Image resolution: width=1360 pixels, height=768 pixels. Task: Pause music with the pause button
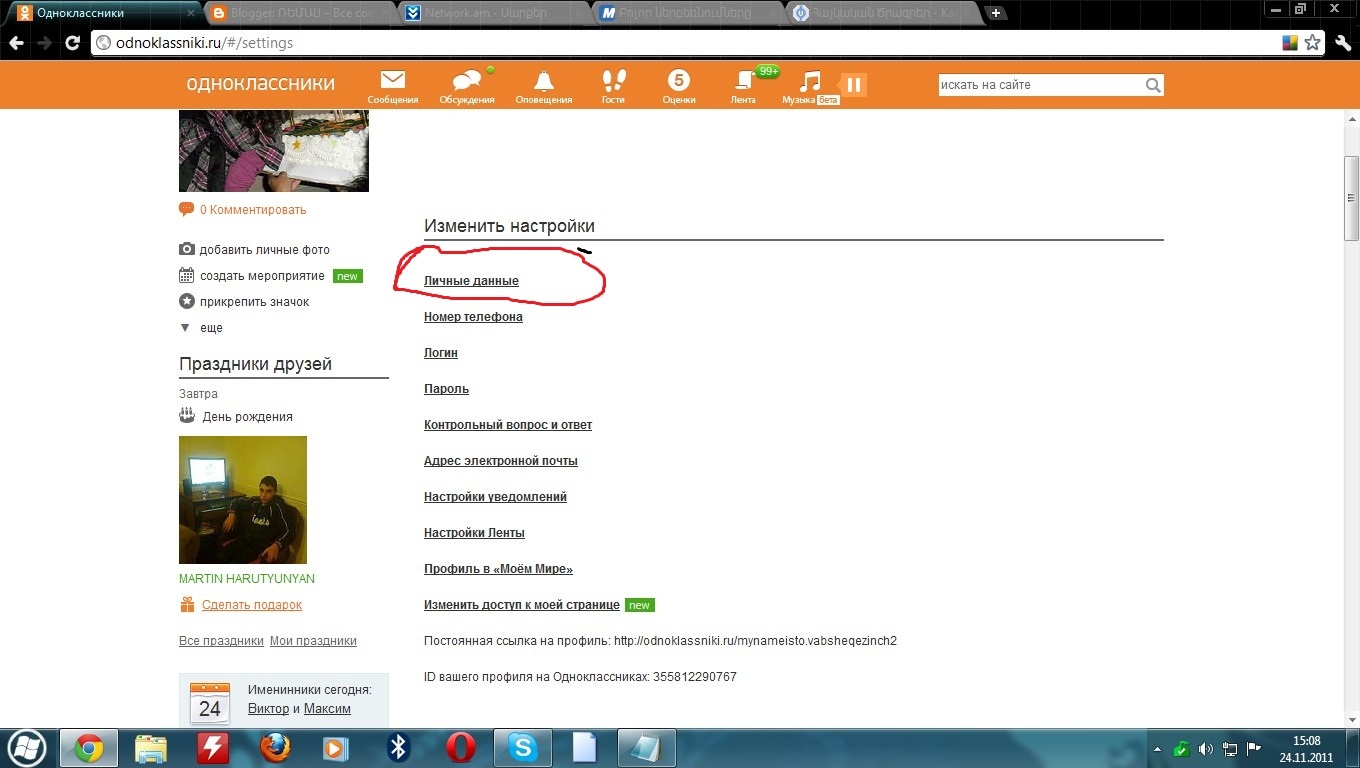coord(853,85)
